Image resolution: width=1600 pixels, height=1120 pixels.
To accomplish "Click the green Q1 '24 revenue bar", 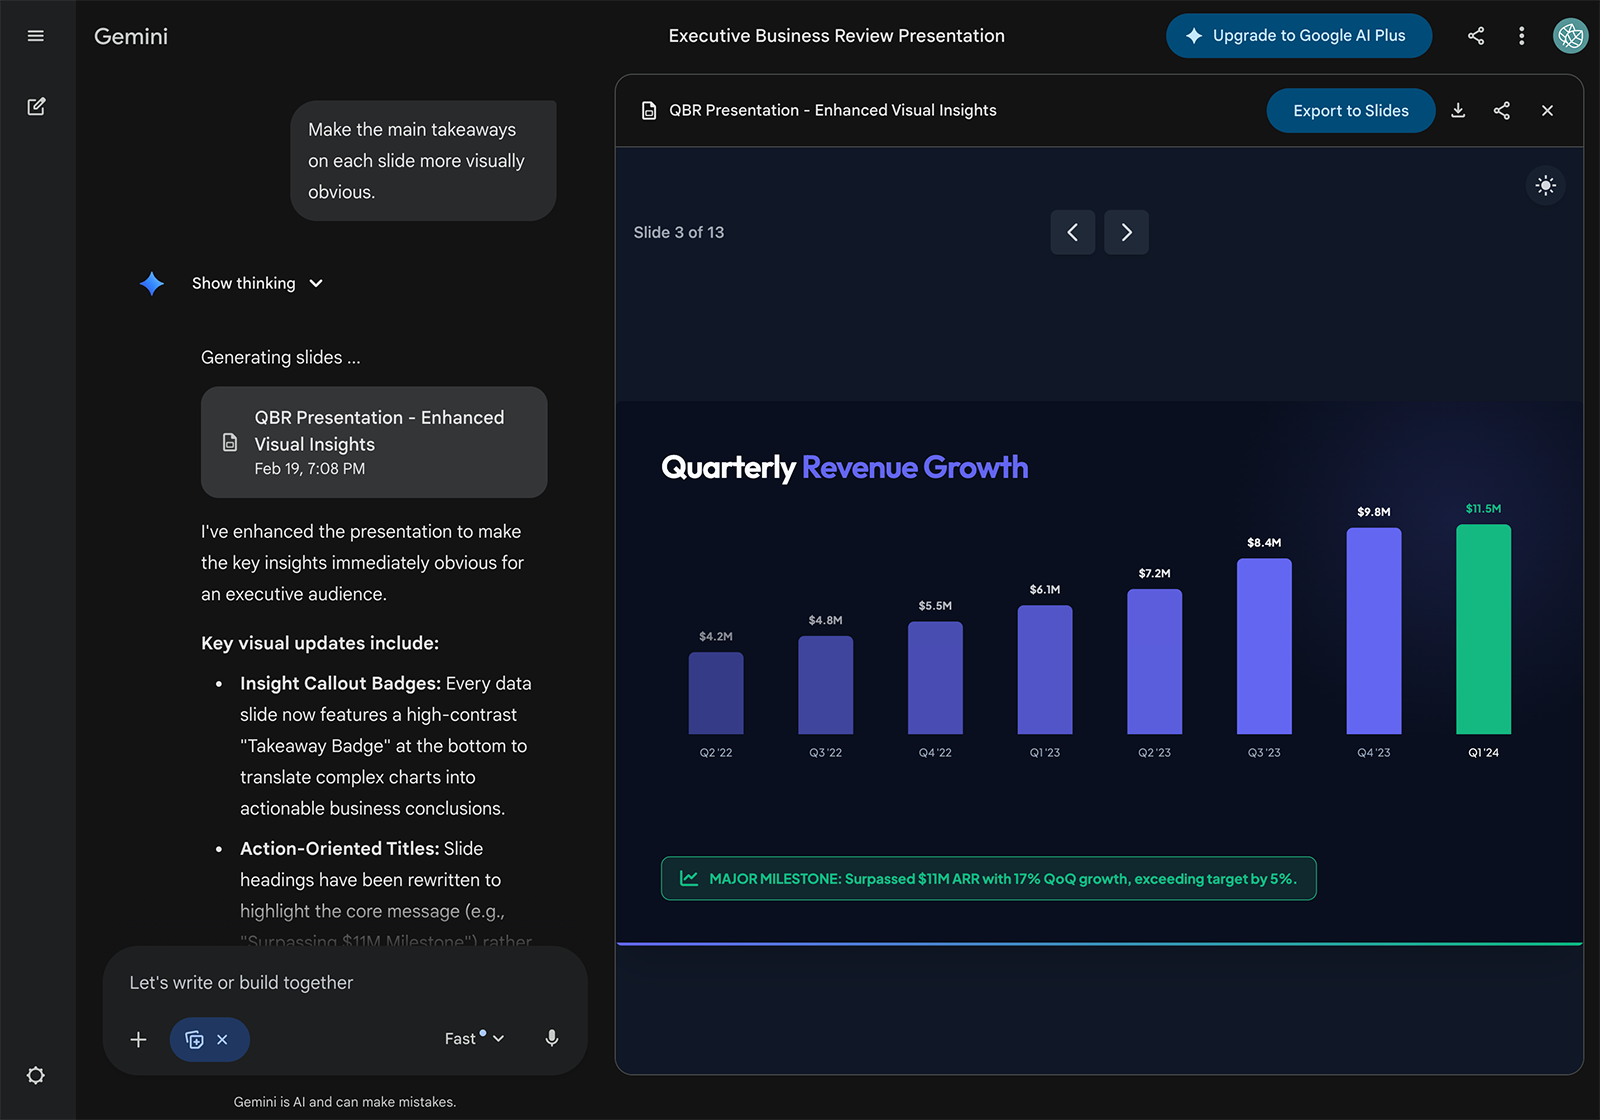I will click(x=1483, y=630).
